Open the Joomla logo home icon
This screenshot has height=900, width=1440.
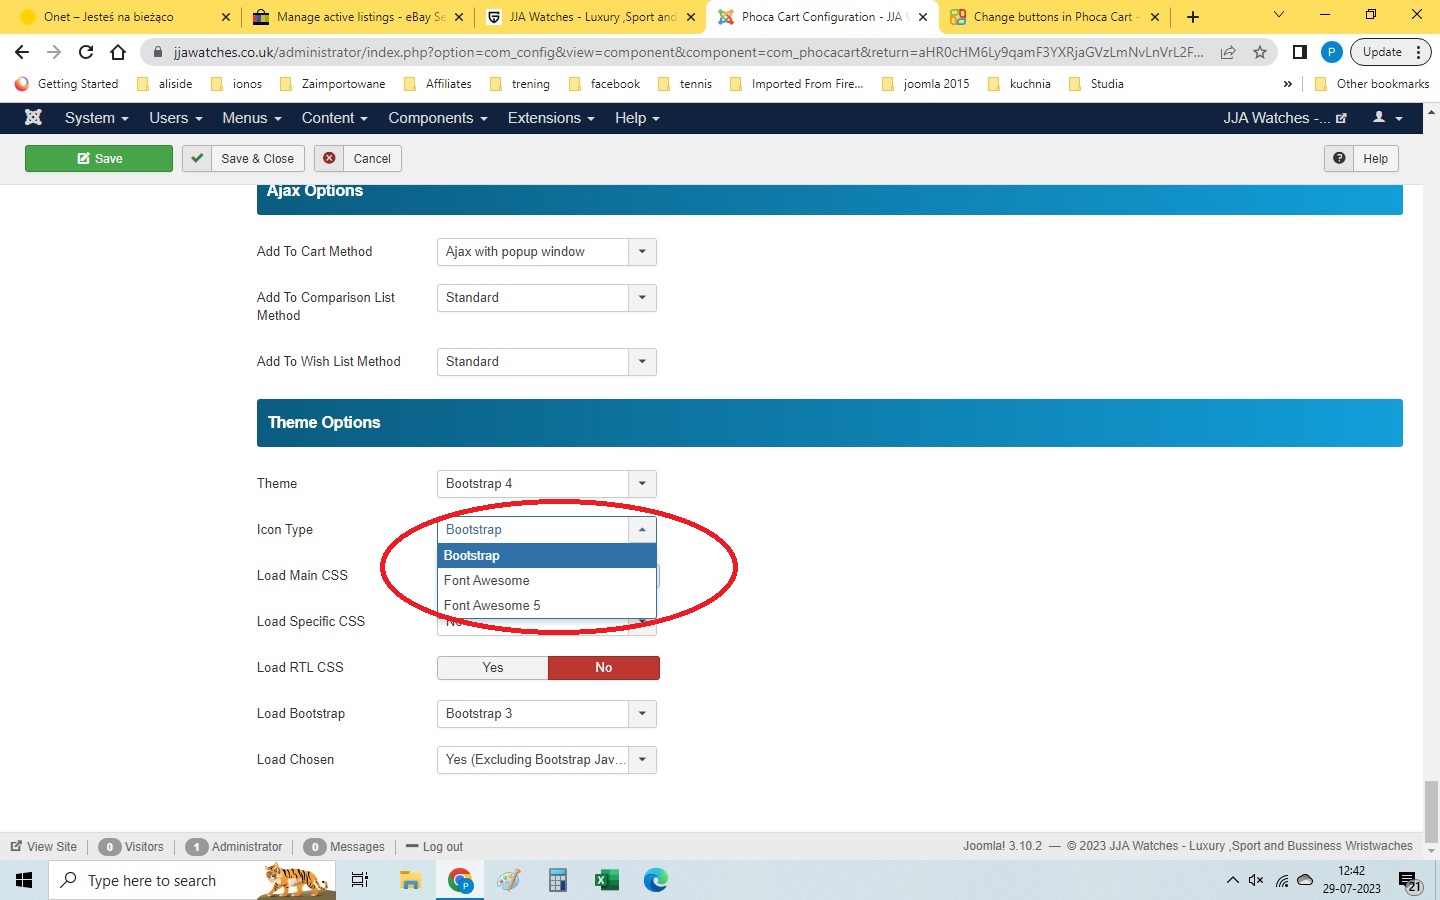coord(33,118)
